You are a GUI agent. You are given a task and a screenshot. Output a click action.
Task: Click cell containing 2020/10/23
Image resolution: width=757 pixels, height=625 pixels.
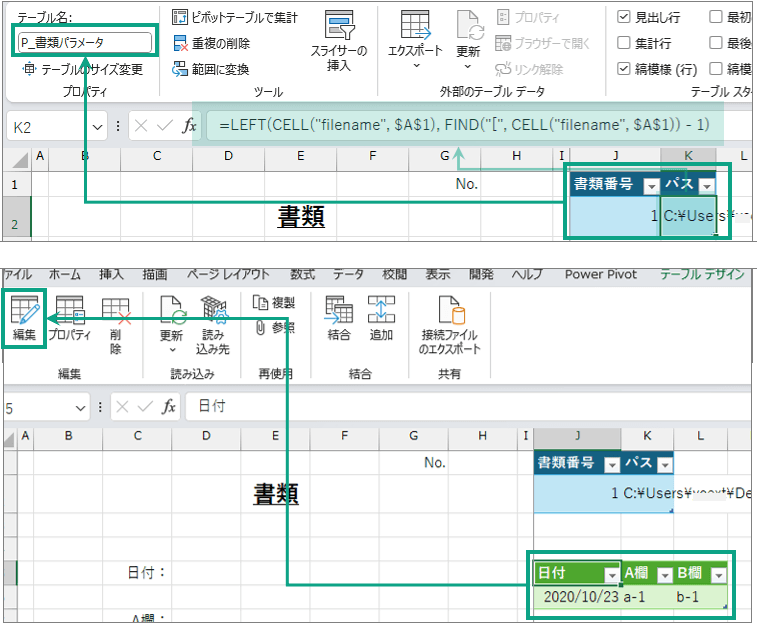coord(578,597)
